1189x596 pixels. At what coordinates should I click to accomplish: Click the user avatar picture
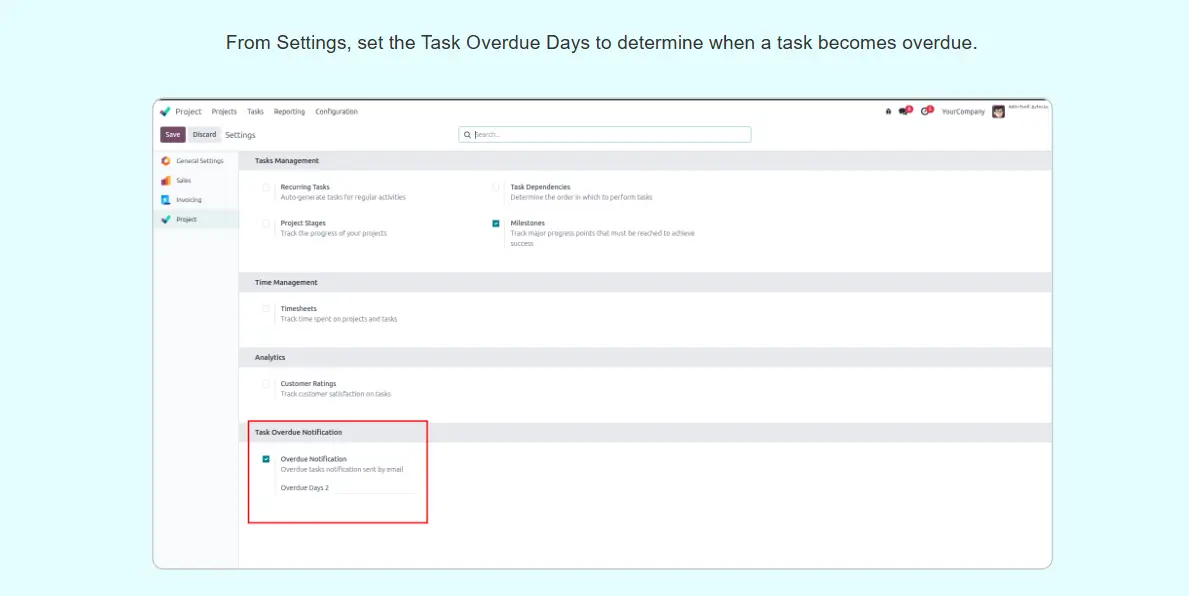pyautogui.click(x=998, y=112)
